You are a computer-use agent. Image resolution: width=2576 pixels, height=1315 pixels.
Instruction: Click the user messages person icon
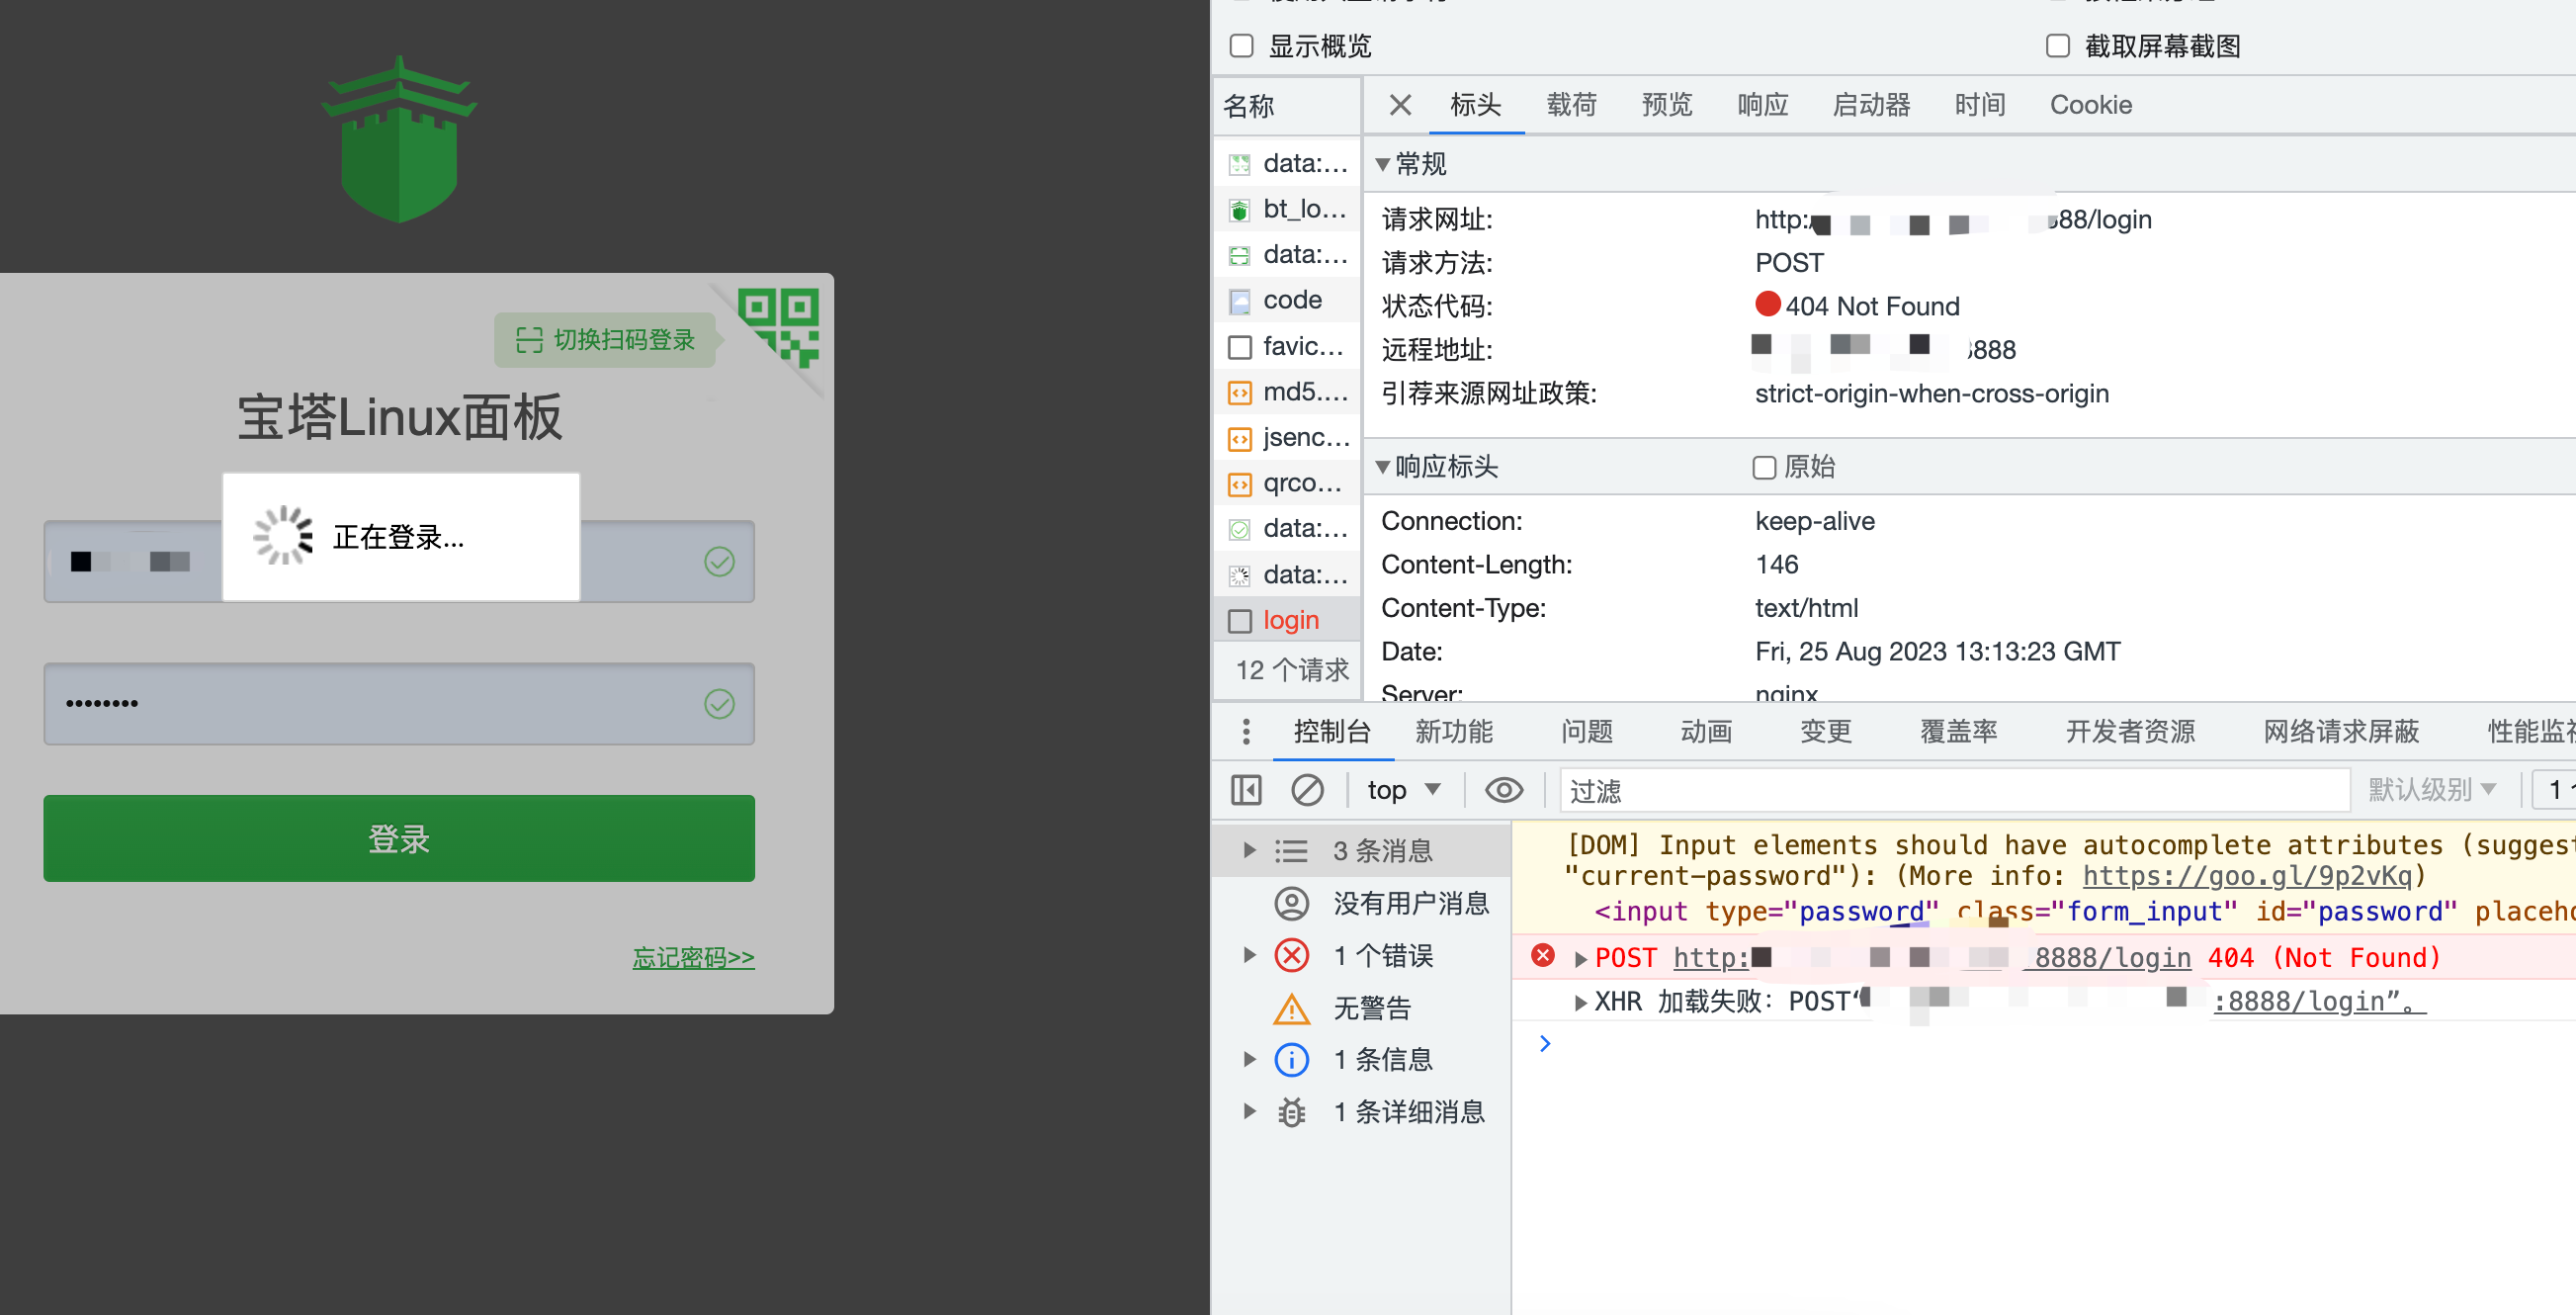coord(1292,904)
